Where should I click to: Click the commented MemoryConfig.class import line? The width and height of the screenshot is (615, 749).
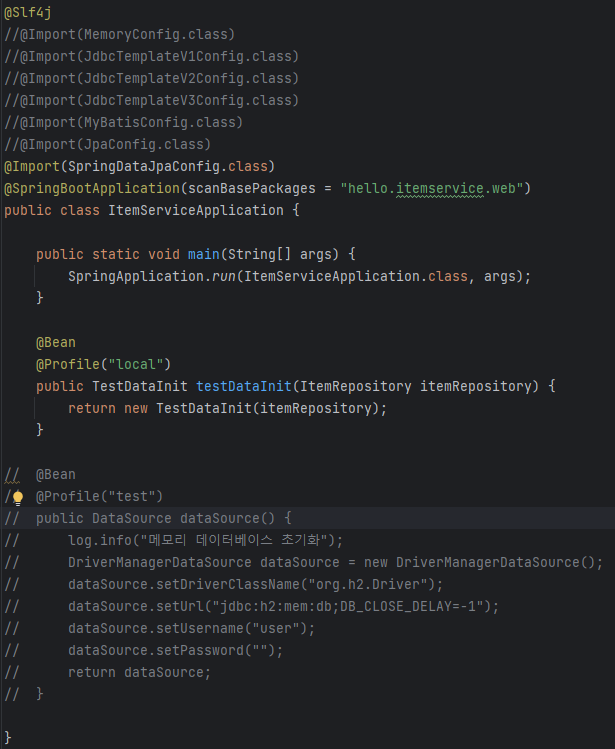119,34
